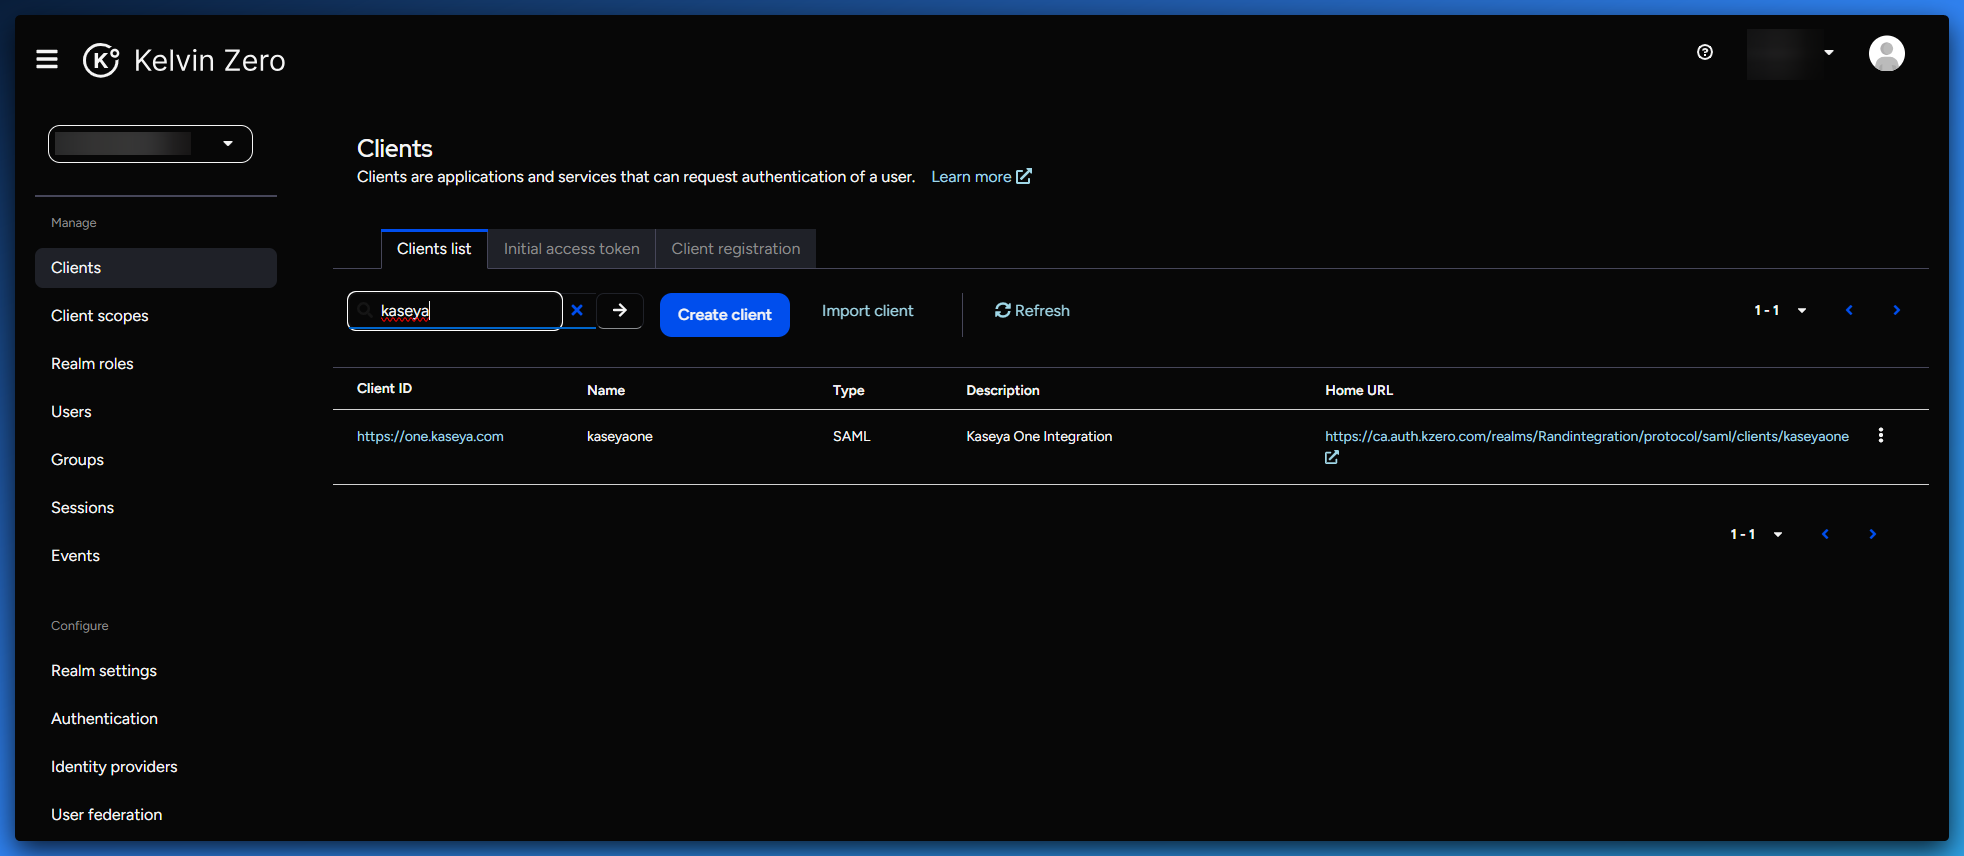This screenshot has height=856, width=1964.
Task: Open the Learn more link
Action: pos(981,177)
